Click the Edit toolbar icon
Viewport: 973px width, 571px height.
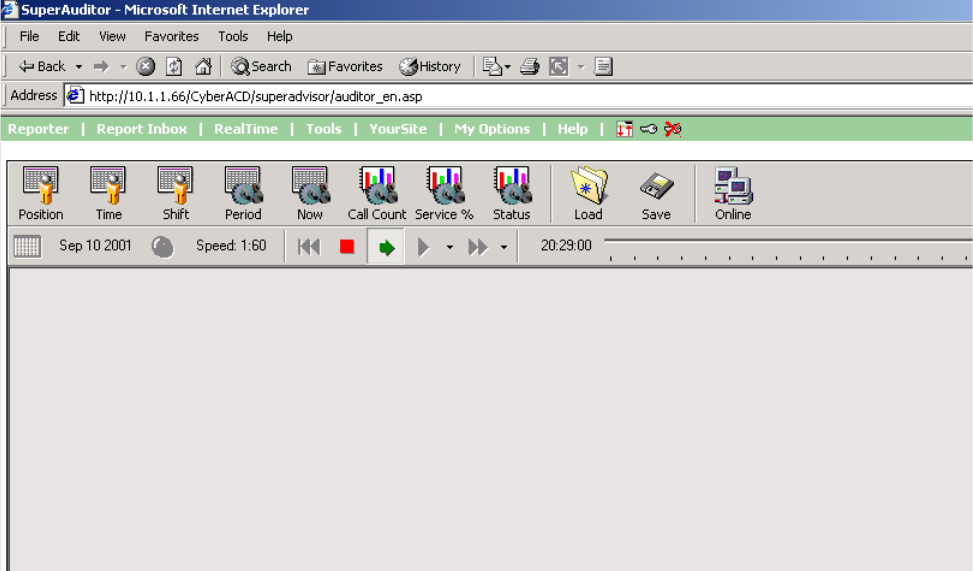[558, 66]
